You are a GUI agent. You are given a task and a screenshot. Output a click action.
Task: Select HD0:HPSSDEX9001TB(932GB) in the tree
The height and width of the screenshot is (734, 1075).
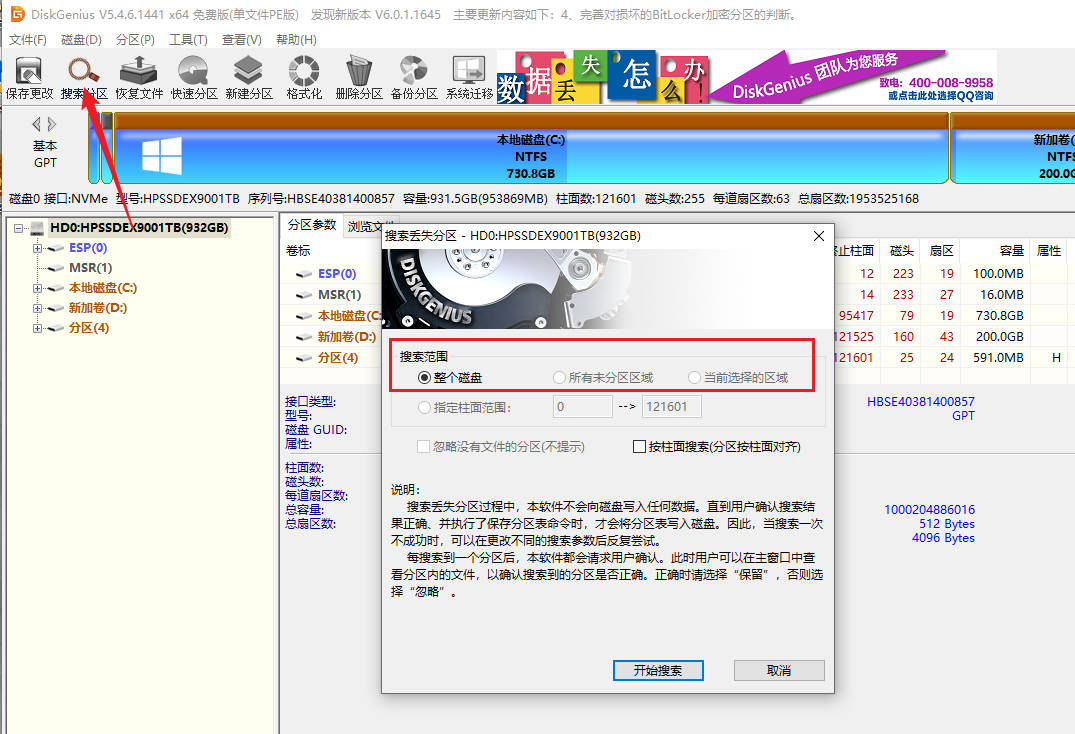click(139, 228)
